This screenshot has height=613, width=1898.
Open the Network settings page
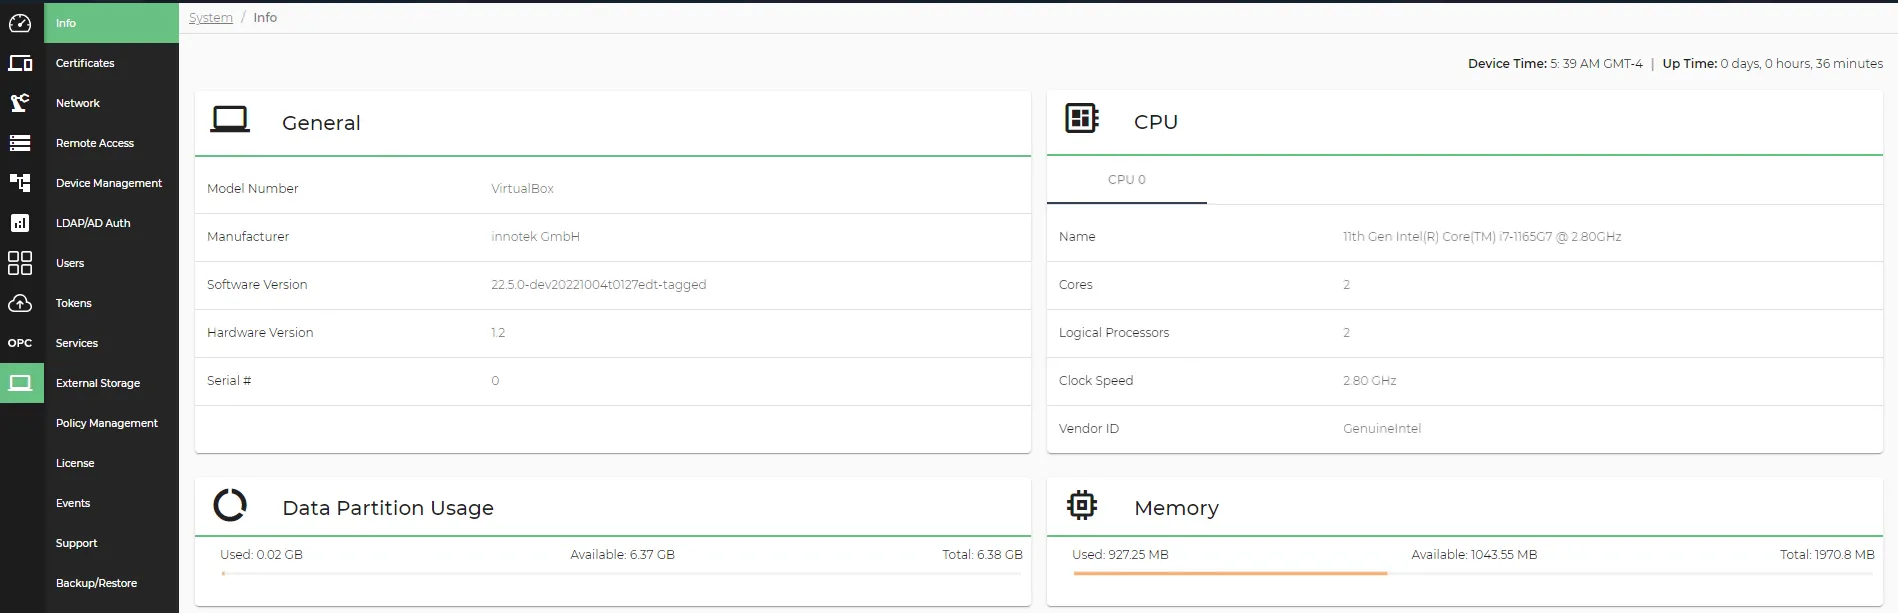[x=111, y=103]
